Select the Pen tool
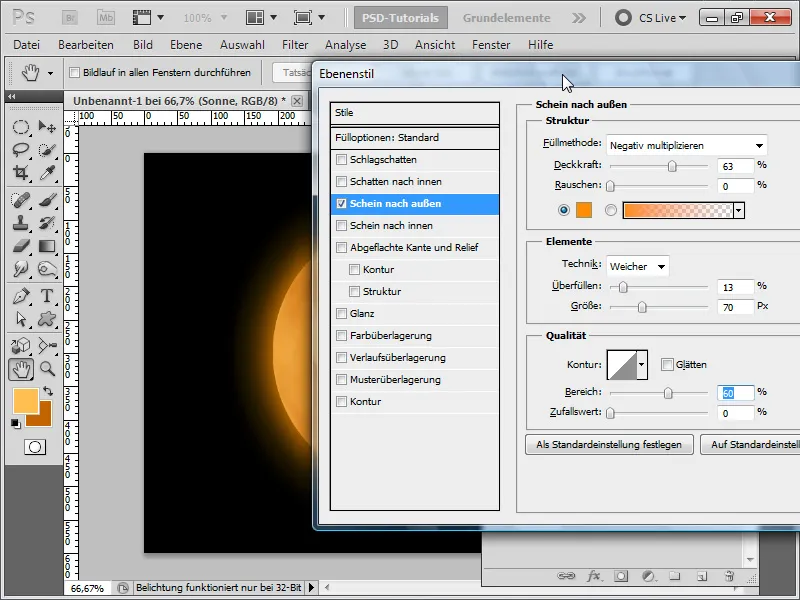 coord(20,296)
